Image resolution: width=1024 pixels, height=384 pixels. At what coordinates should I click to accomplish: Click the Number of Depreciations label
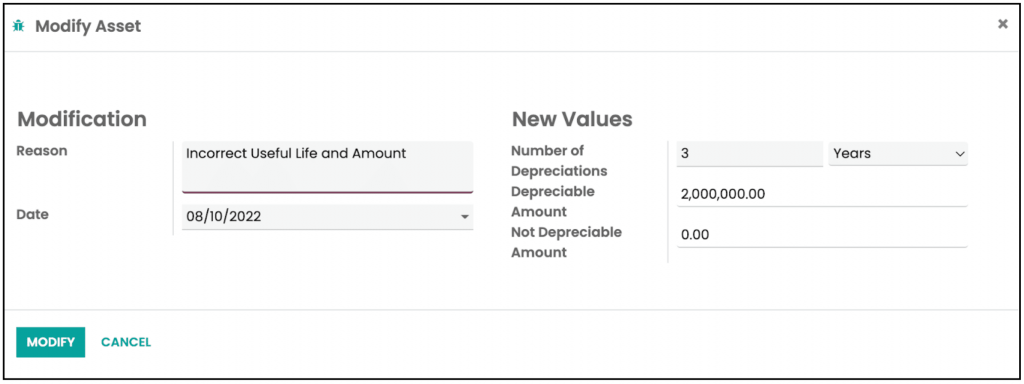(x=560, y=161)
